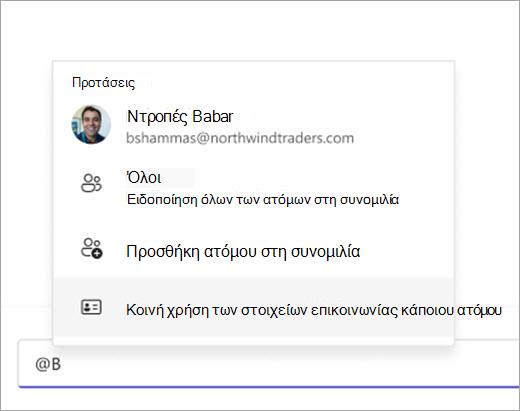Image resolution: width=520 pixels, height=411 pixels.
Task: Click the contact card icon
Action: (91, 307)
